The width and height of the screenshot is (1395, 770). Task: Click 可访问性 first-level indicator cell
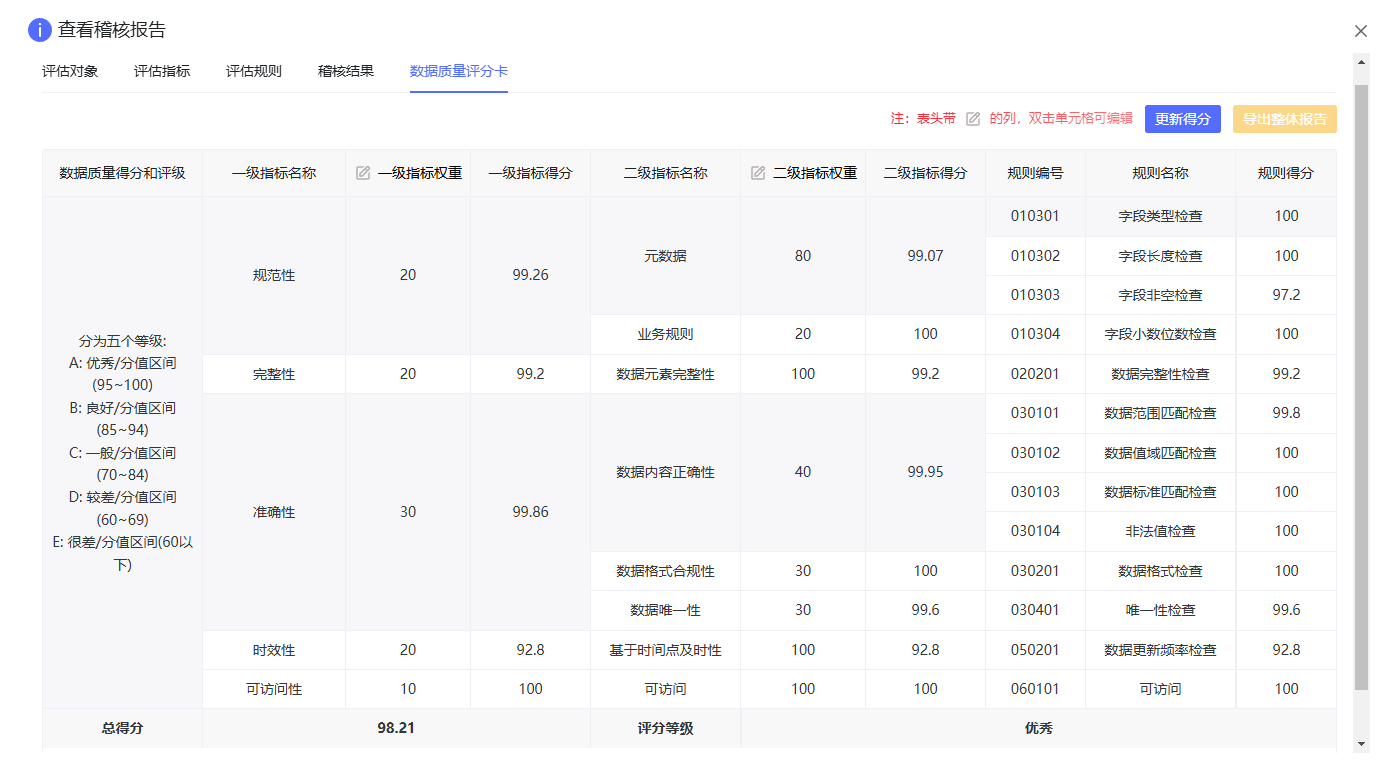tap(274, 689)
